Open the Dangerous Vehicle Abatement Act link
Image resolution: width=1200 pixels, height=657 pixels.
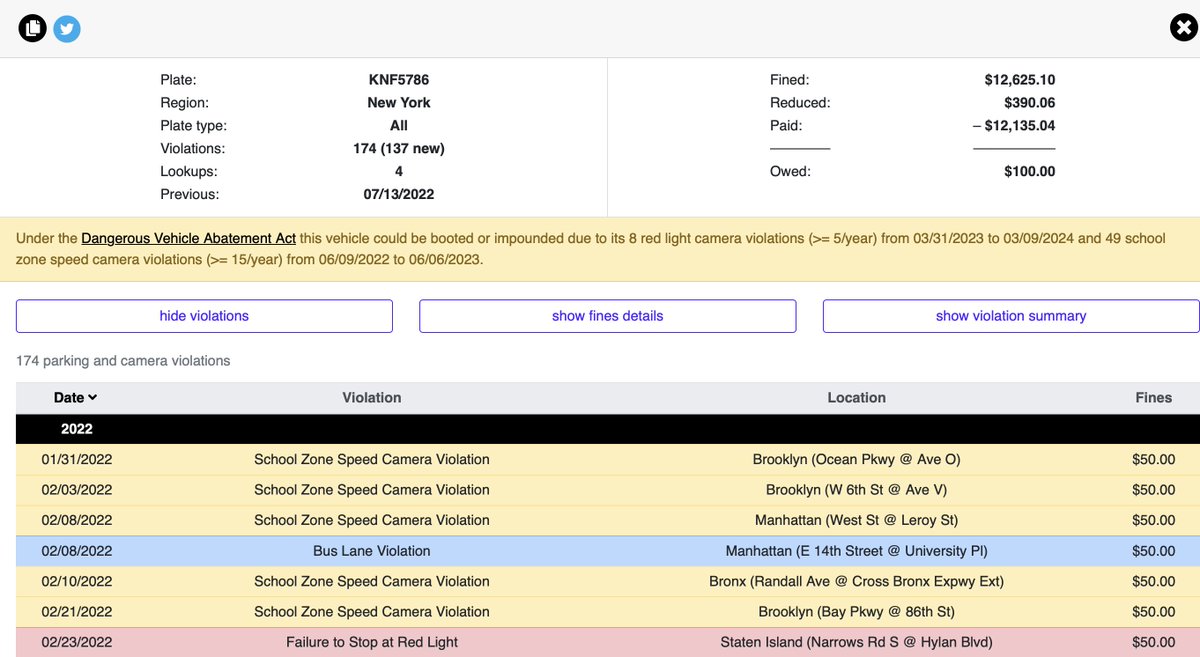(189, 238)
